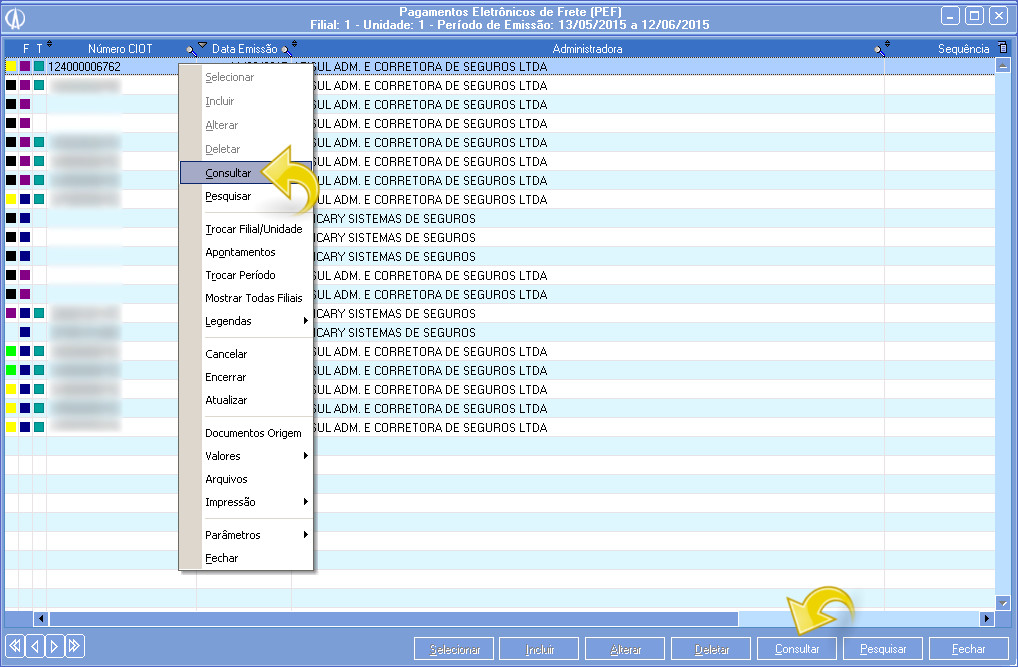Expand the Legendas submenu
This screenshot has width=1018, height=667.
pos(245,321)
